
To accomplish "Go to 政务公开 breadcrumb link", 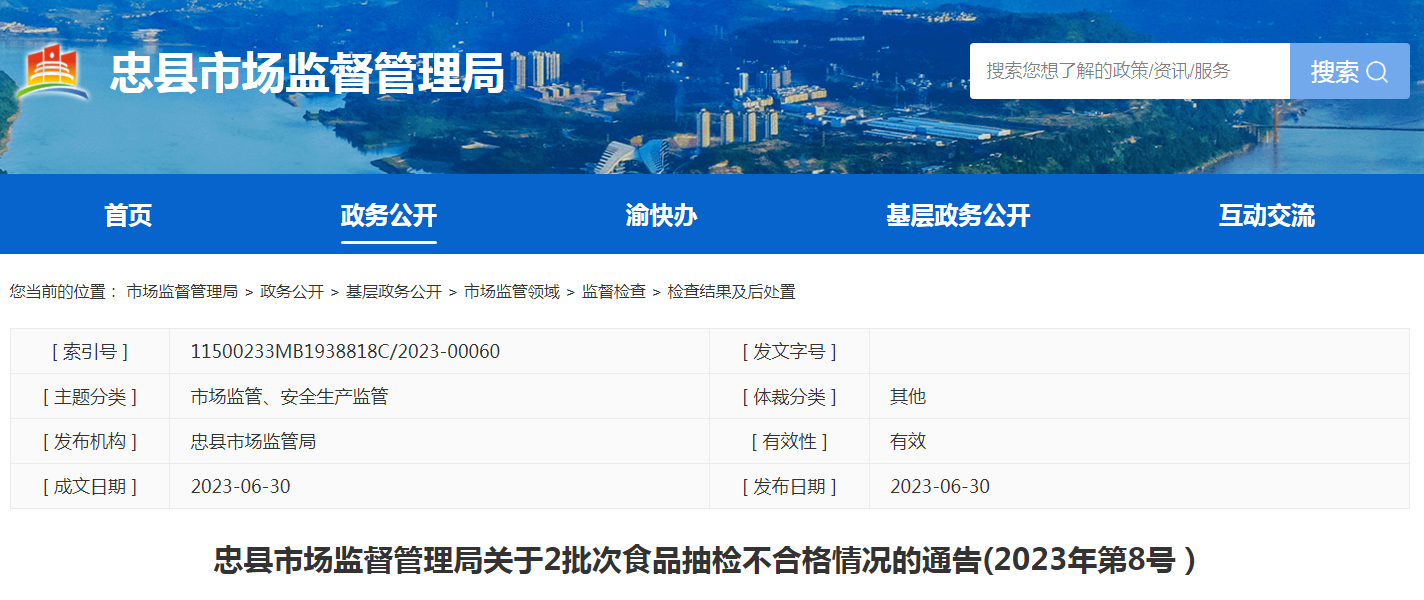I will [x=292, y=292].
